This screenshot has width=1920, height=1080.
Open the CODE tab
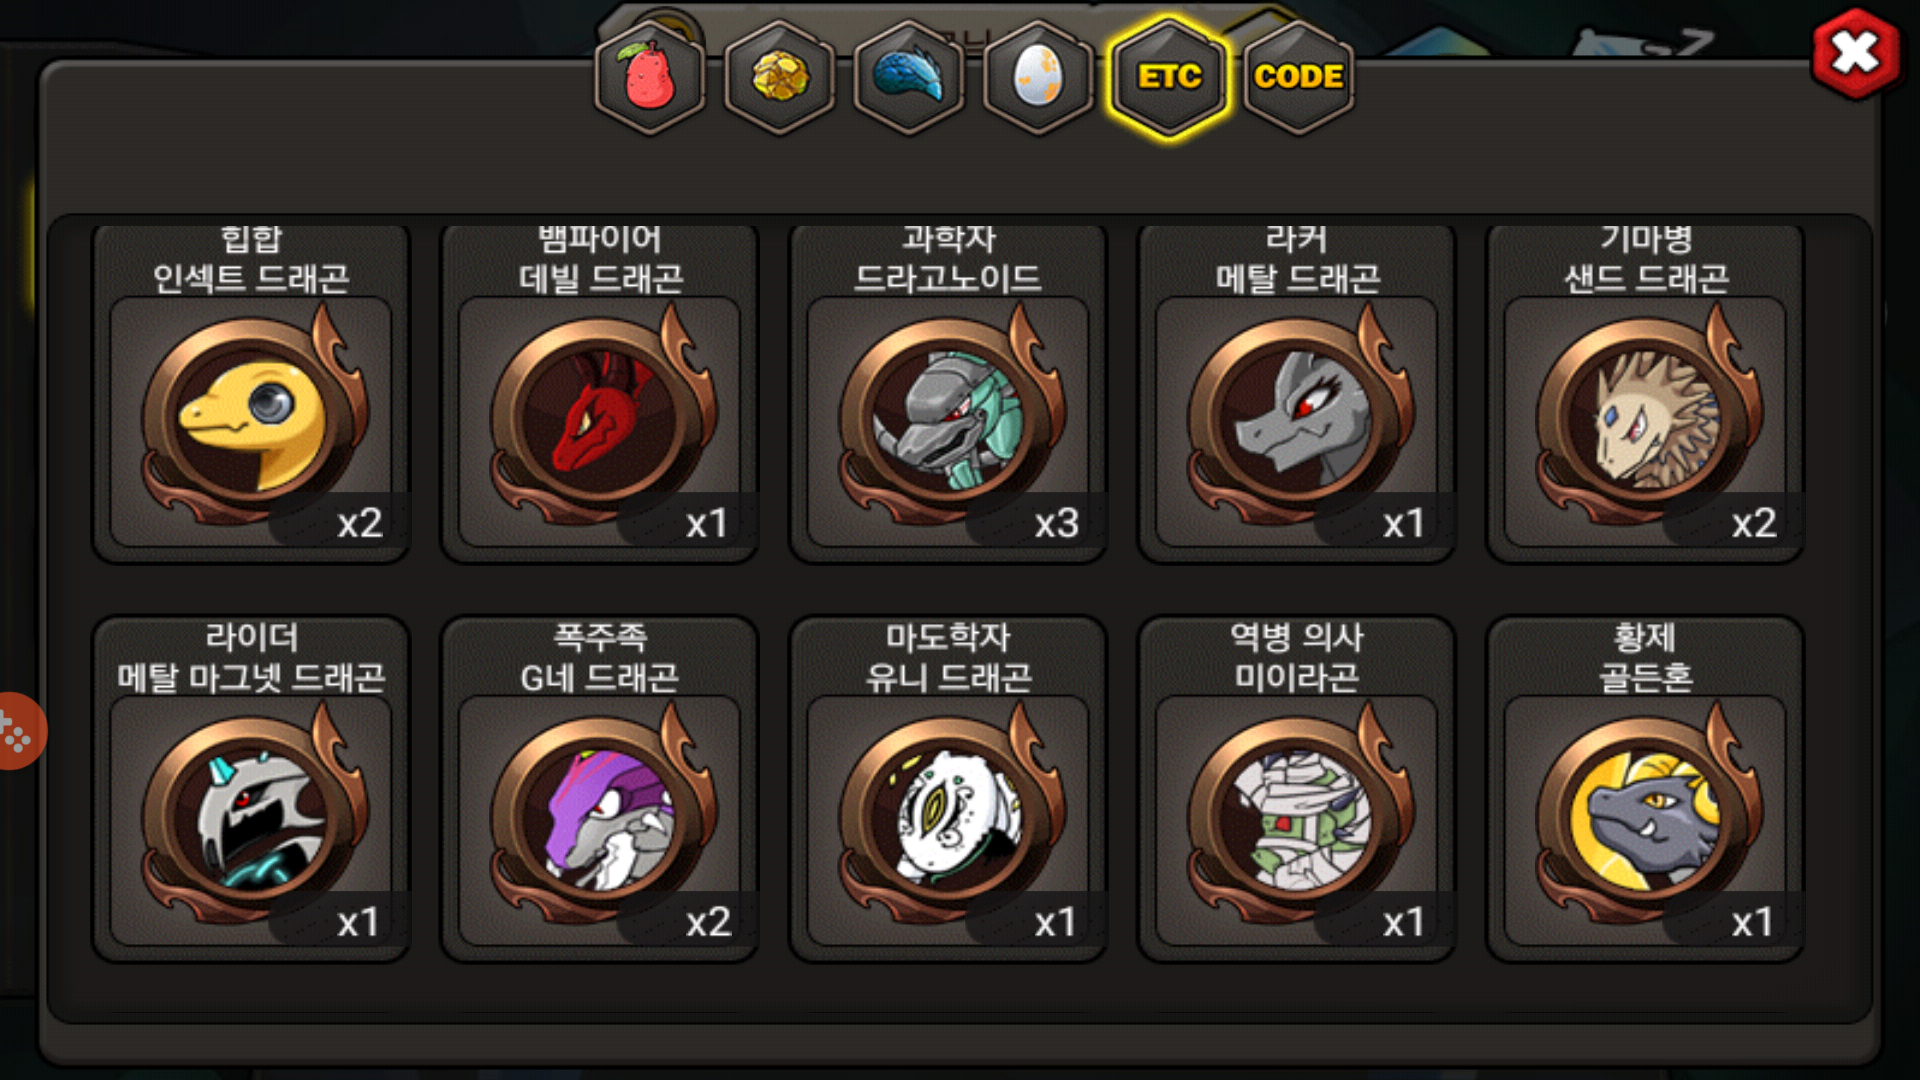coord(1299,77)
